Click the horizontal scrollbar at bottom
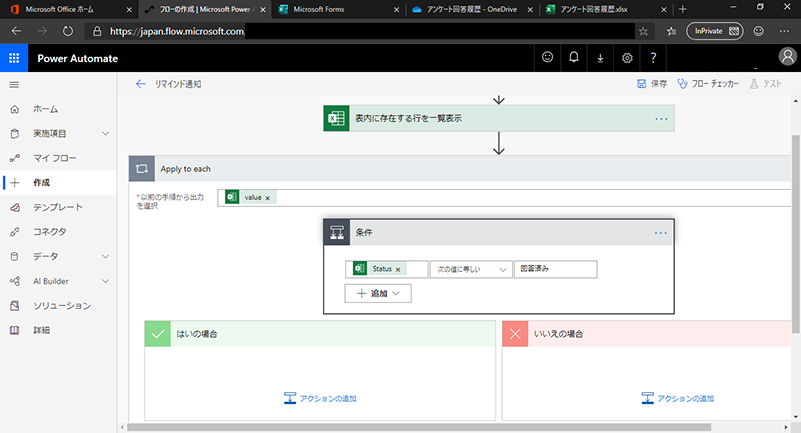Screen dimensions: 801x433 [x=419, y=427]
